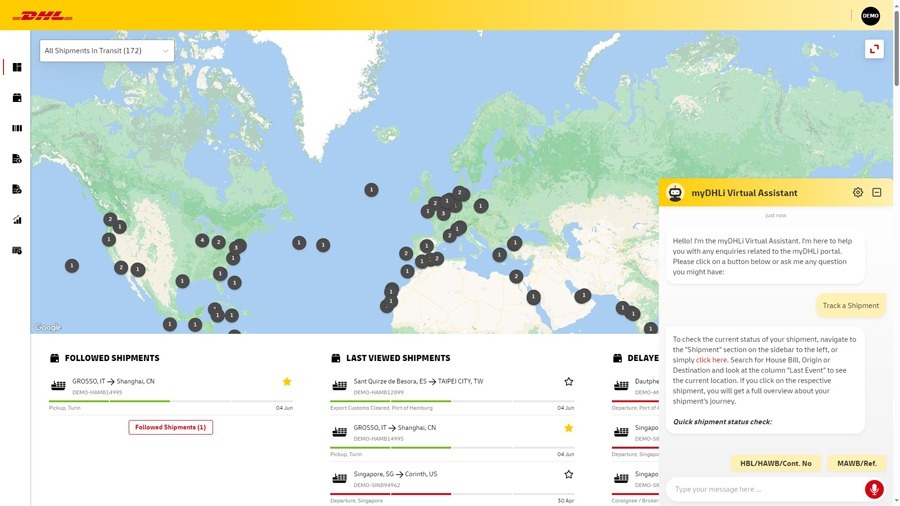The image size is (900, 506).
Task: Star the Singapore to Corinth shipment
Action: [569, 474]
